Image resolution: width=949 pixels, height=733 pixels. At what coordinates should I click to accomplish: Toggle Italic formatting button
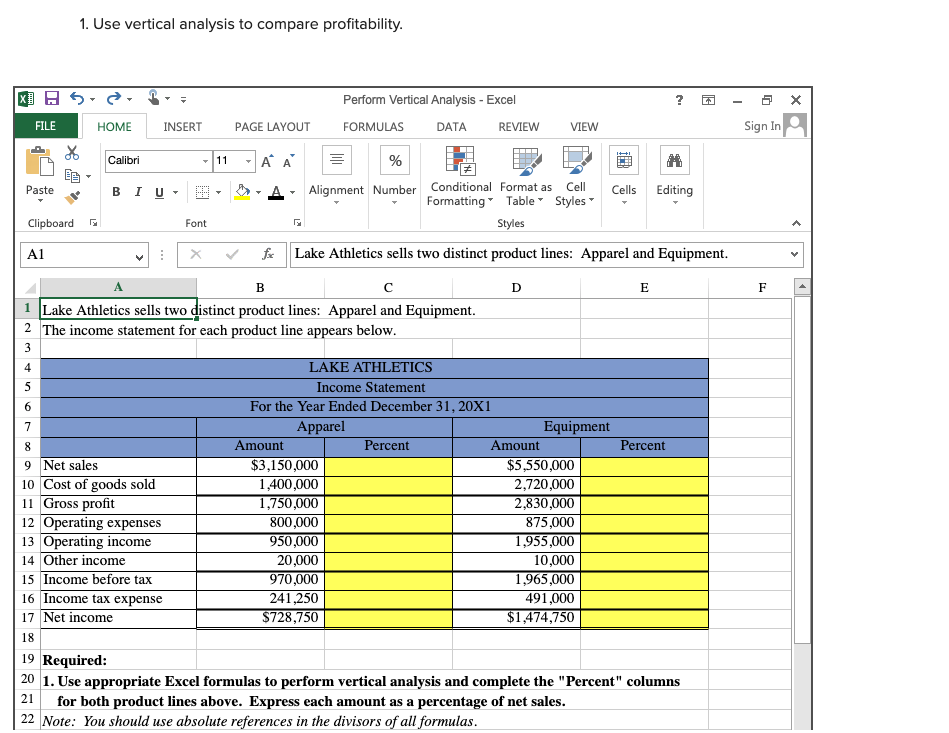[x=138, y=192]
